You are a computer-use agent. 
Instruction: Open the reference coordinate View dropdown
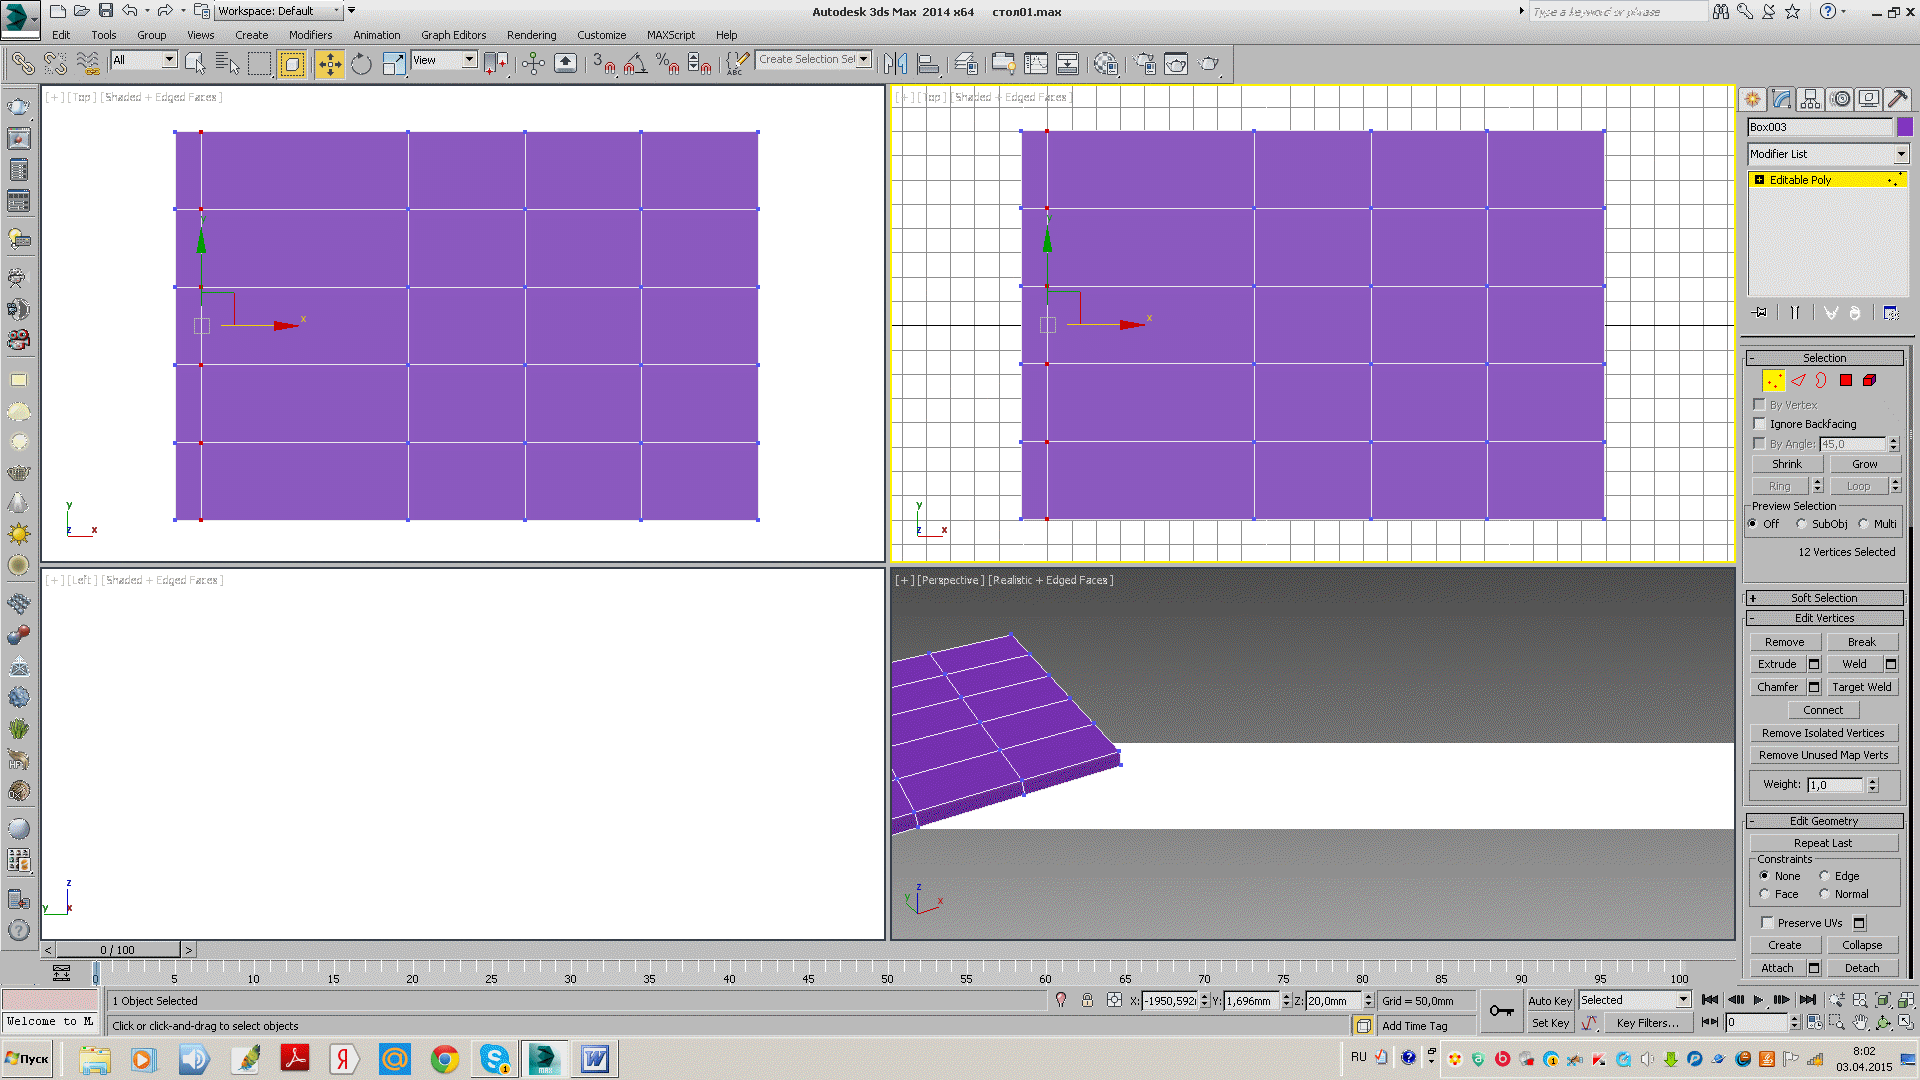tap(444, 61)
